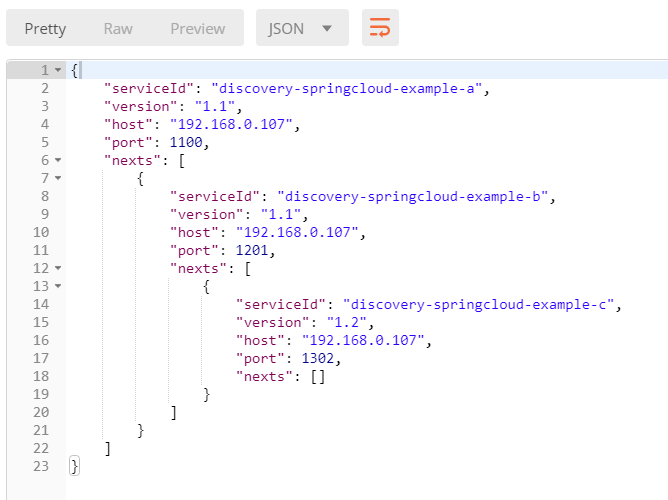
Task: Toggle the line wrap icon
Action: click(380, 28)
